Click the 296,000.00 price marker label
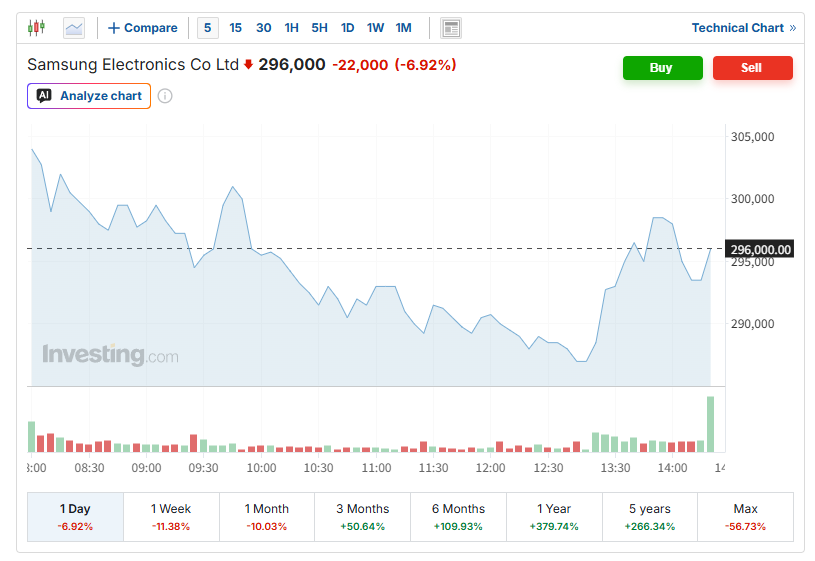 (x=760, y=250)
